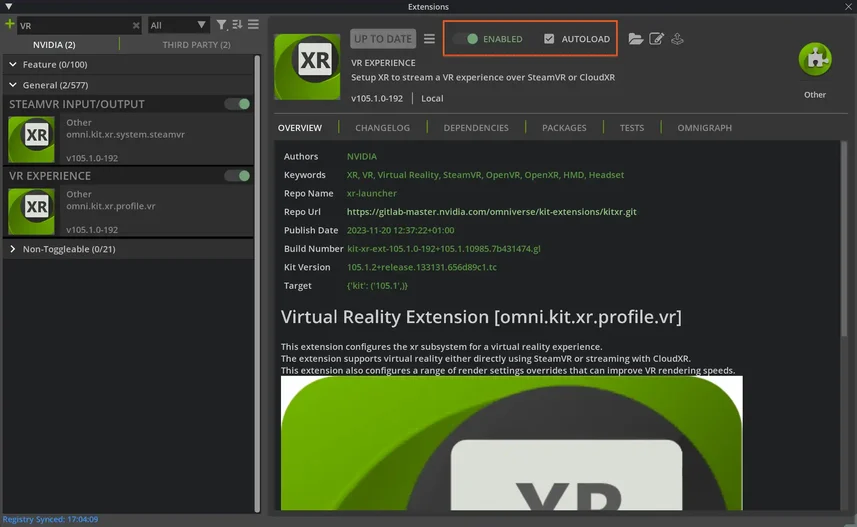Click the SteamVR Input/Output XR thumbnail
This screenshot has width=857, height=527.
pos(31,139)
